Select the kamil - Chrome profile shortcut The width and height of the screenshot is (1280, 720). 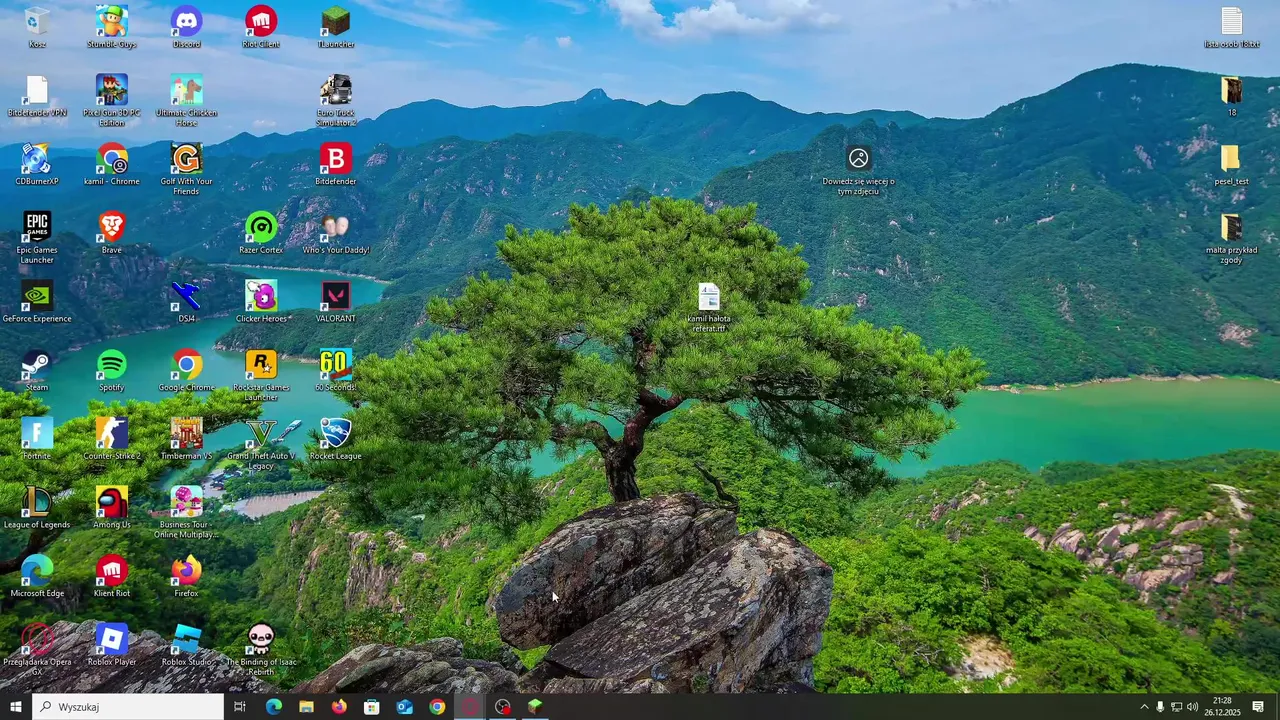pos(112,165)
